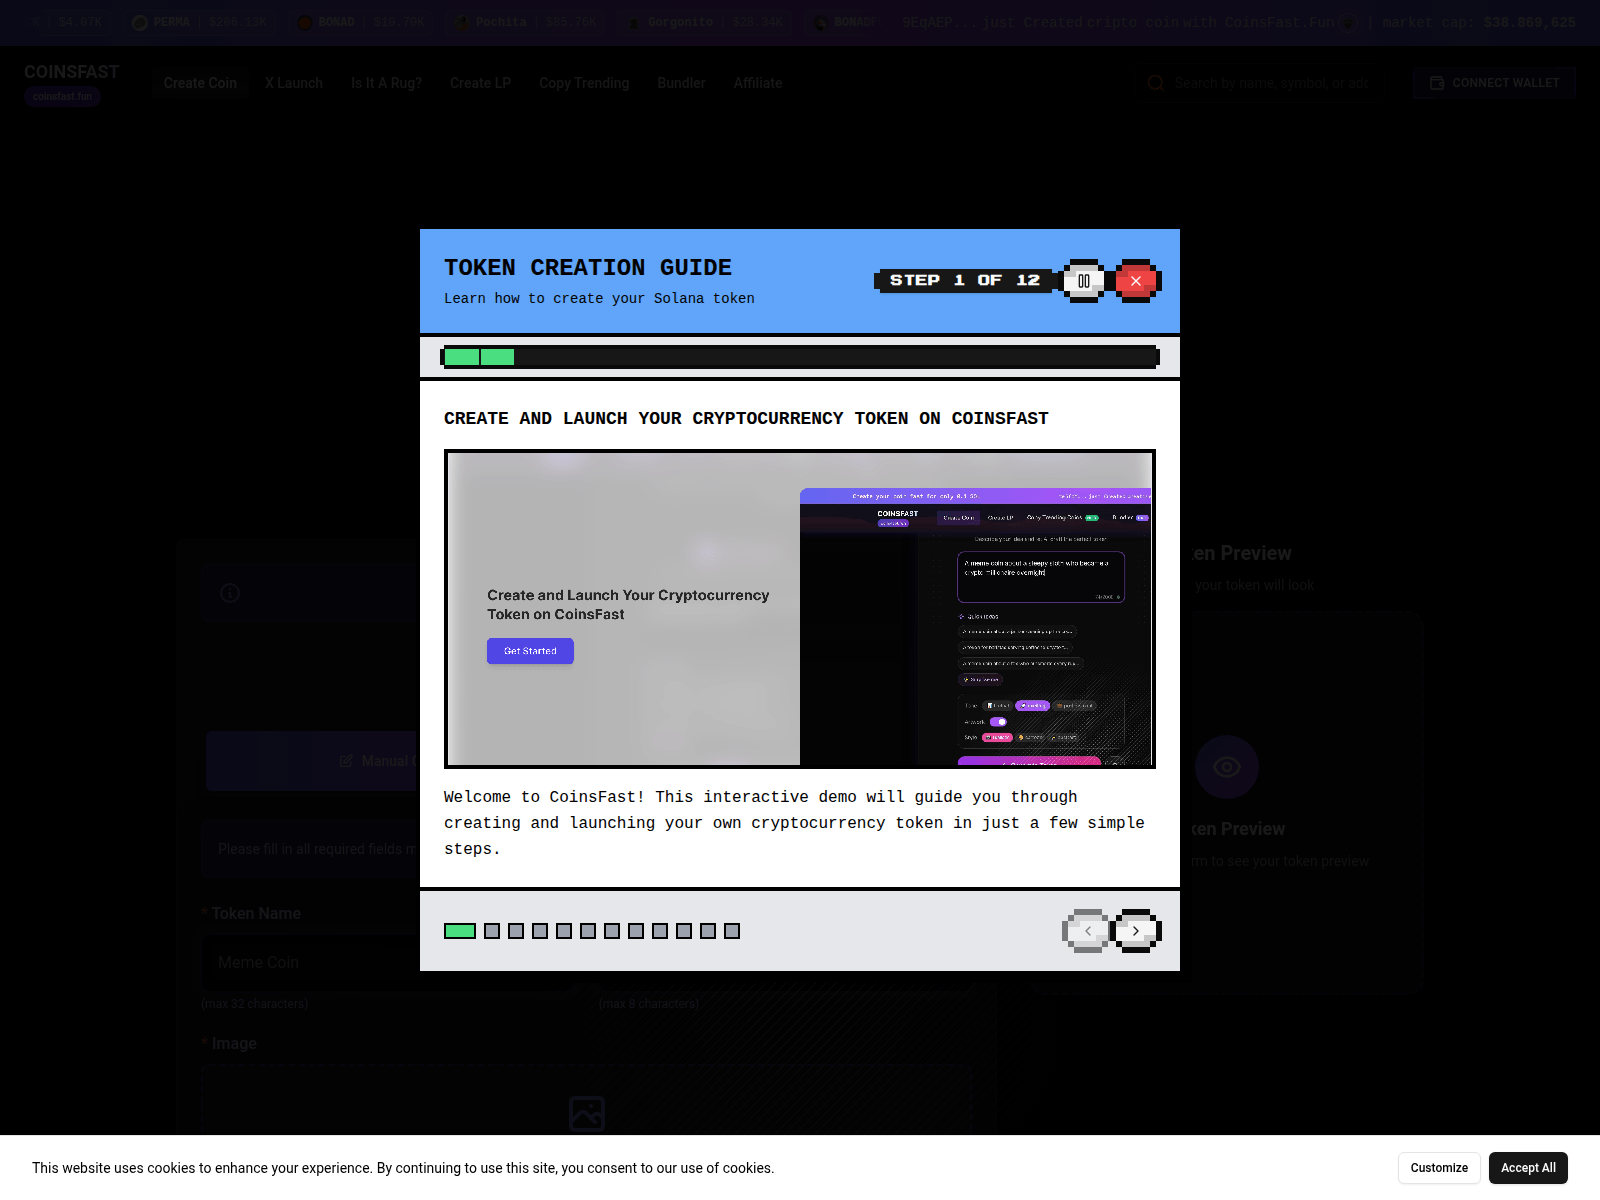This screenshot has height=1200, width=1600.
Task: Click the info icon in the form
Action: coord(230,593)
